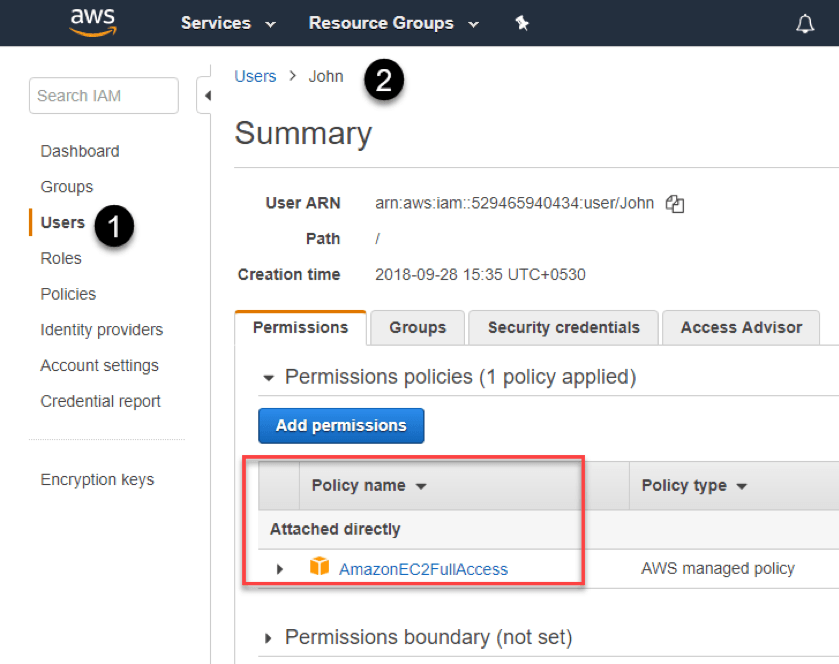The image size is (839, 664).
Task: Click the orange AmazonEC2FullAccess policy box icon
Action: coord(319,568)
